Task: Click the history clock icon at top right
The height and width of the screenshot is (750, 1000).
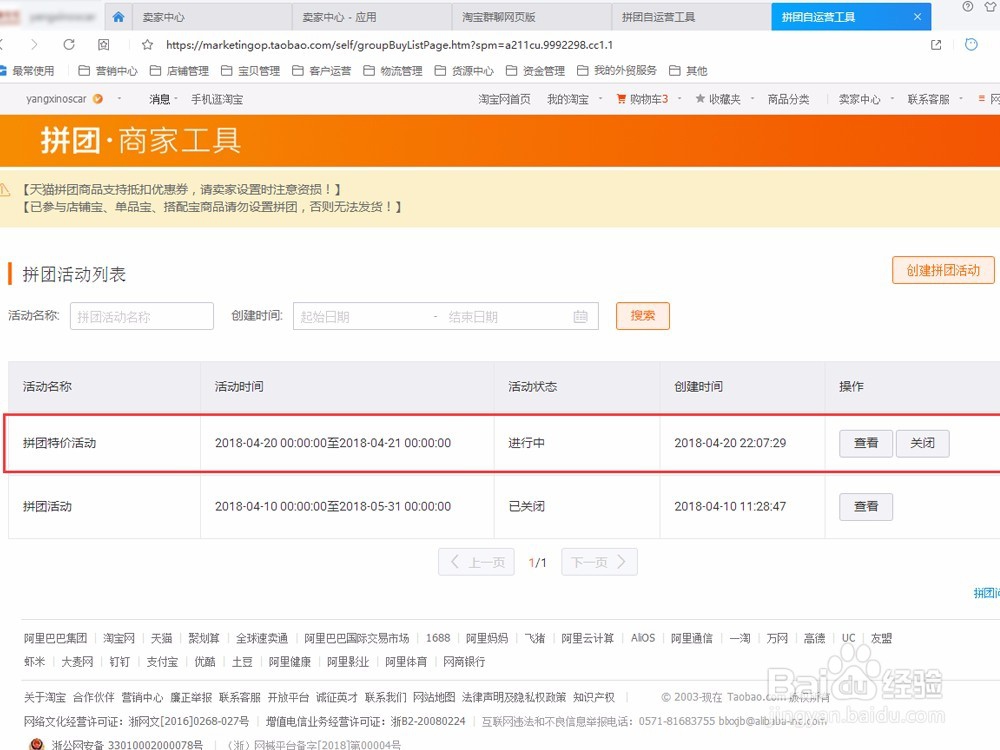Action: click(969, 44)
